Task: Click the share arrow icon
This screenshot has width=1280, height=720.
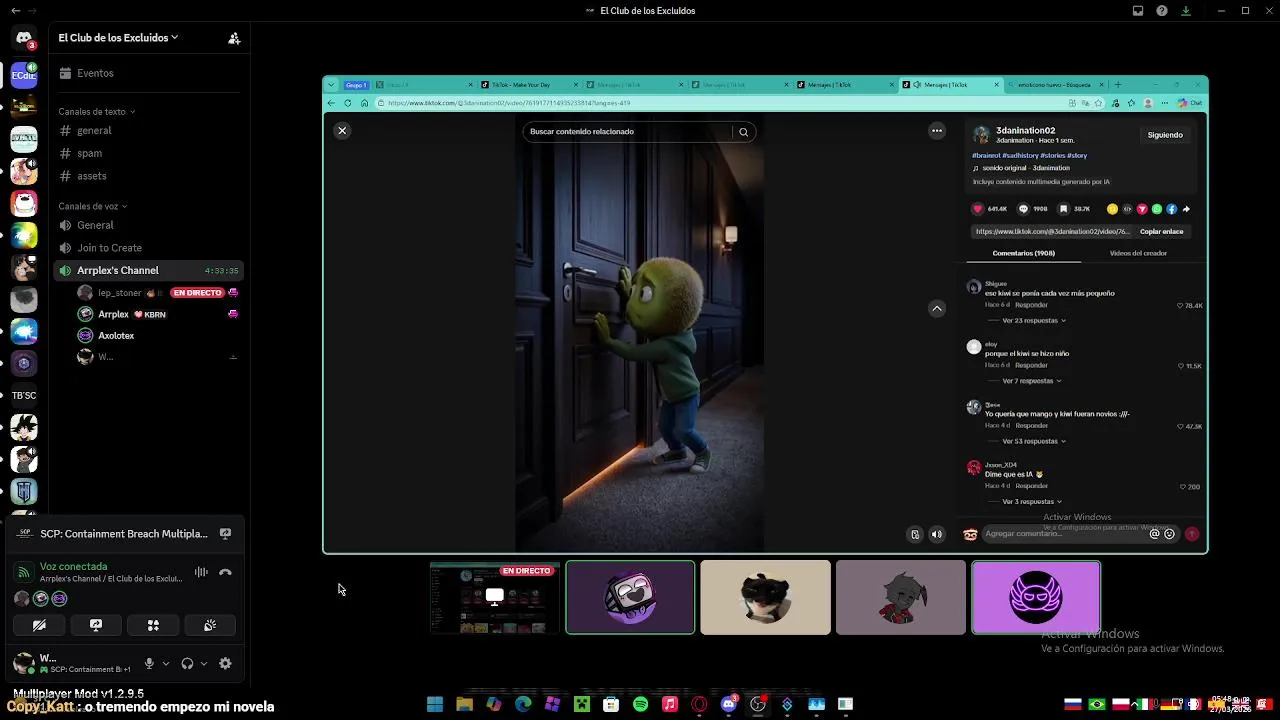Action: [x=1186, y=209]
